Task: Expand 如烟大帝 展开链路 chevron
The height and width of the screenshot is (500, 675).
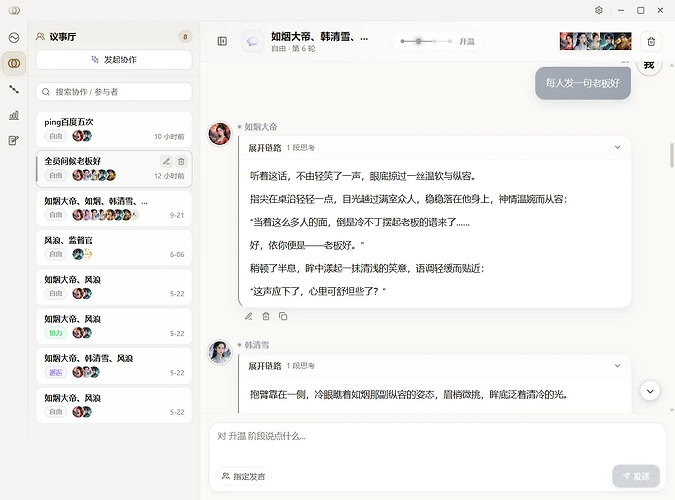Action: pyautogui.click(x=617, y=147)
